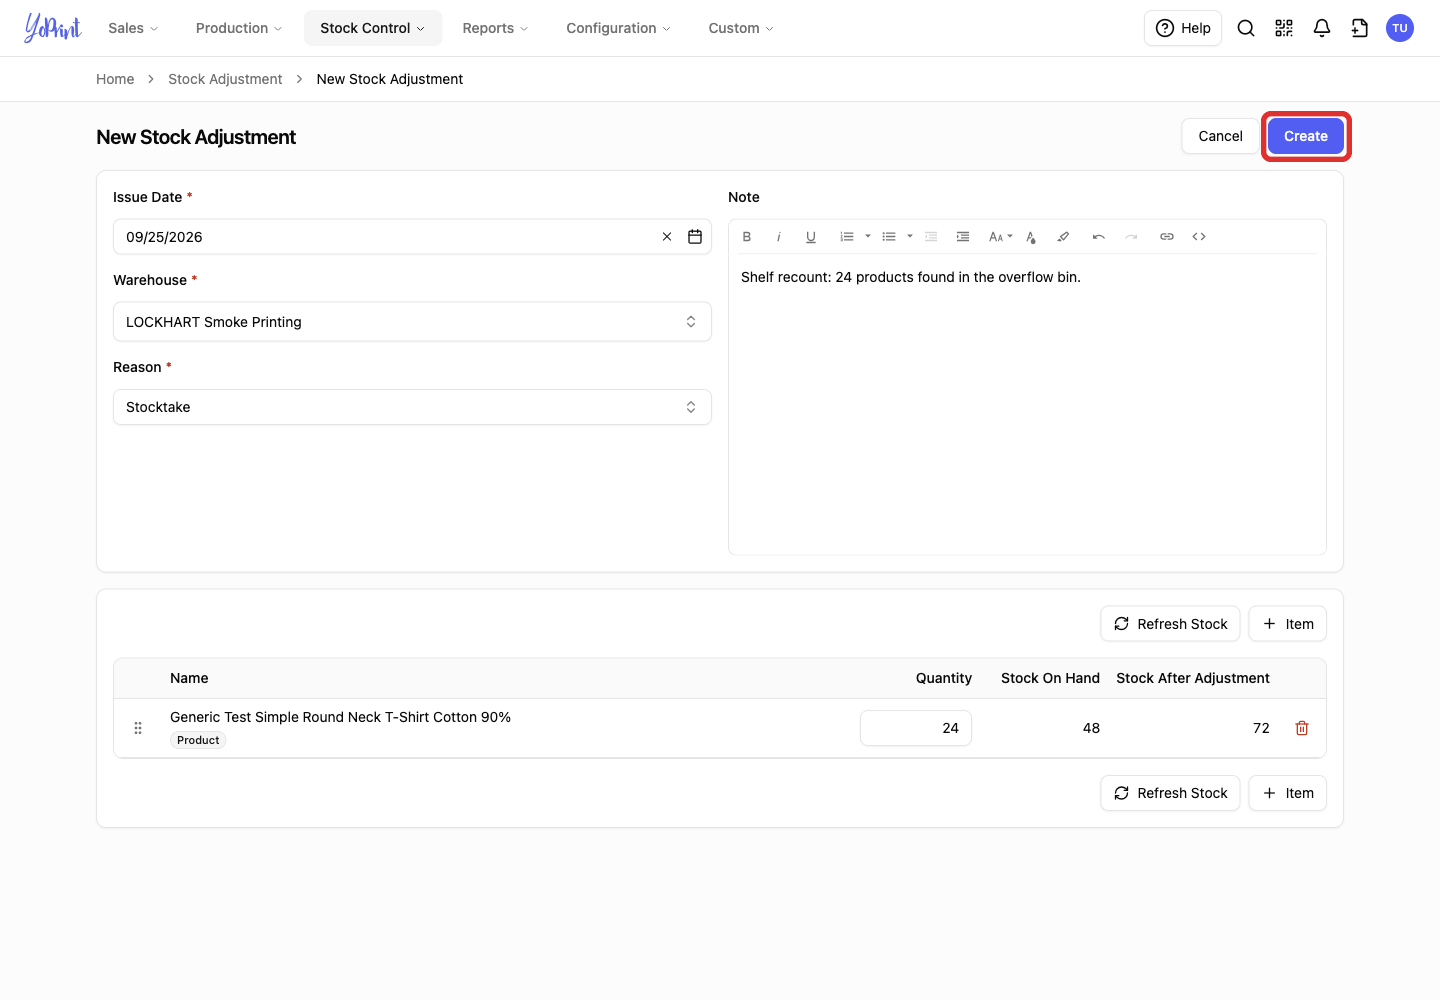Click the Stock On Hand column header
This screenshot has height=1000, width=1440.
[1050, 678]
